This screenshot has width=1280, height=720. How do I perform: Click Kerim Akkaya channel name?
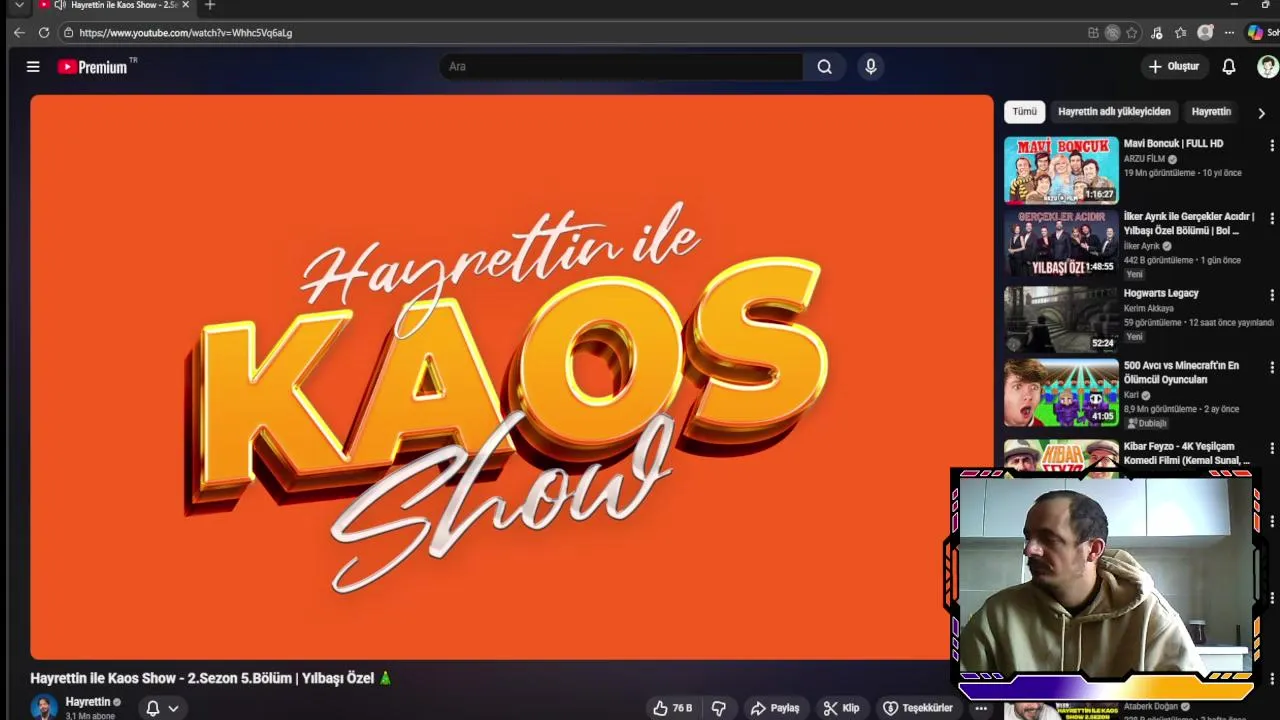(1149, 309)
